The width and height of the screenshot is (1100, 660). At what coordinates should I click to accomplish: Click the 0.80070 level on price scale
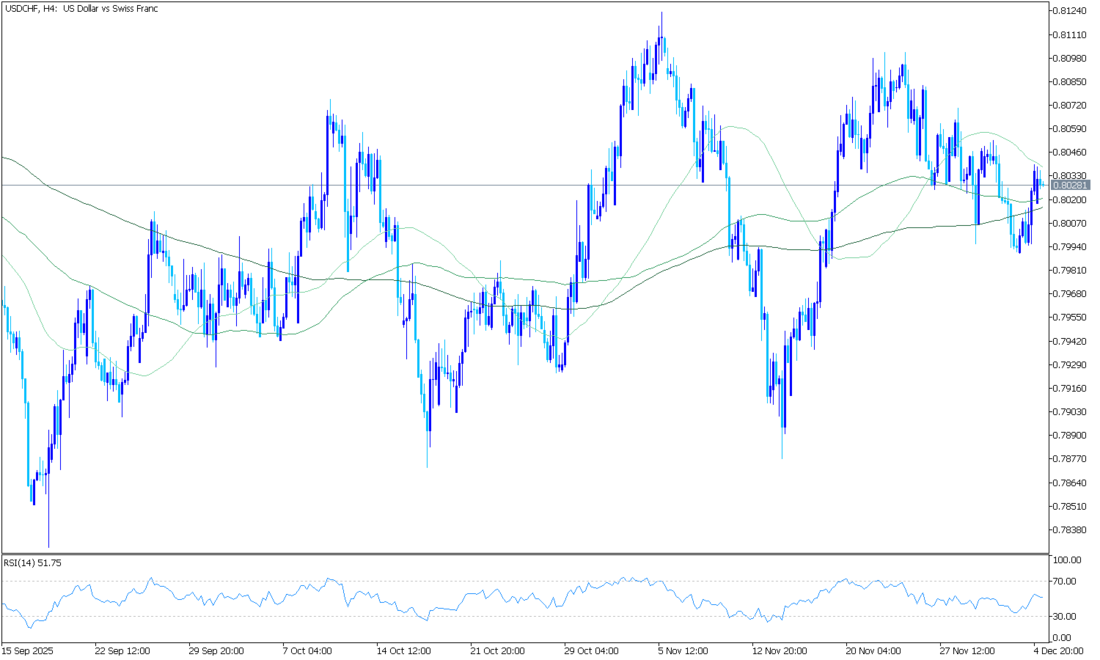pos(1069,223)
